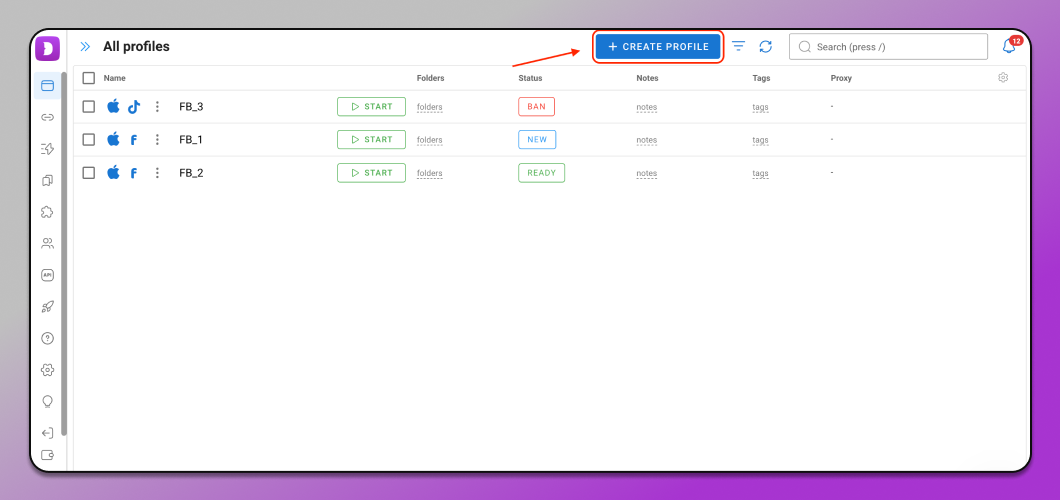1060x500 pixels.
Task: Open the three-dot menu for FB_1
Action: coord(157,139)
